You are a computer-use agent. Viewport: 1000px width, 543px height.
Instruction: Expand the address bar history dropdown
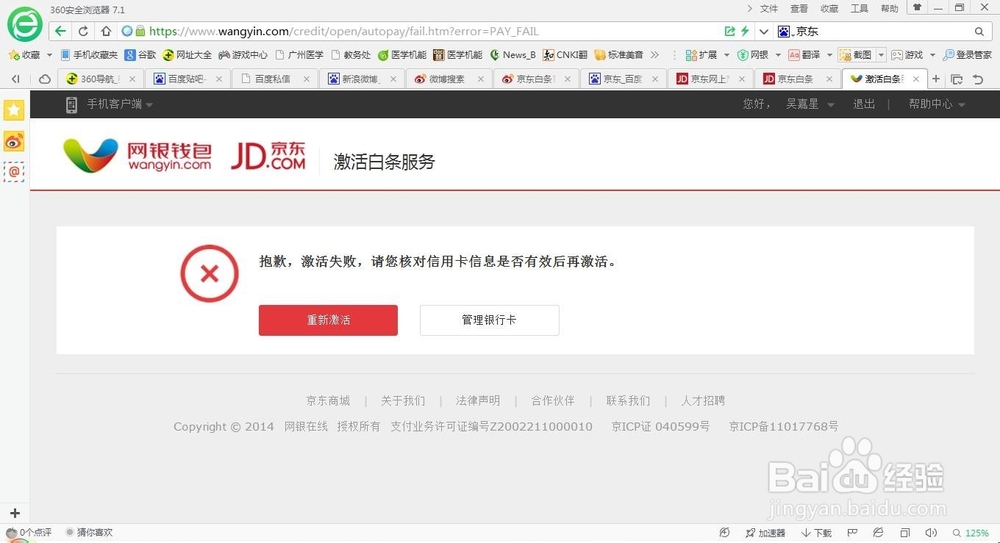(x=763, y=31)
